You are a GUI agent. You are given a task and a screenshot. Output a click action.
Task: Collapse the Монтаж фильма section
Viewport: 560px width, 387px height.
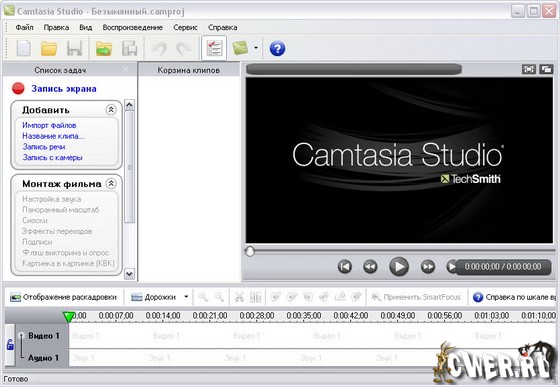coord(111,184)
